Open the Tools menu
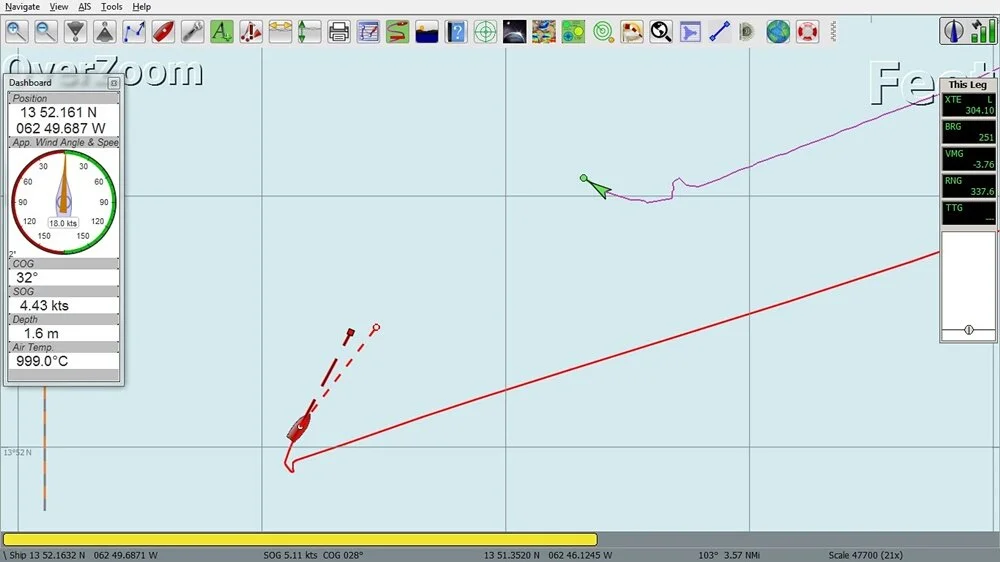 pyautogui.click(x=111, y=6)
